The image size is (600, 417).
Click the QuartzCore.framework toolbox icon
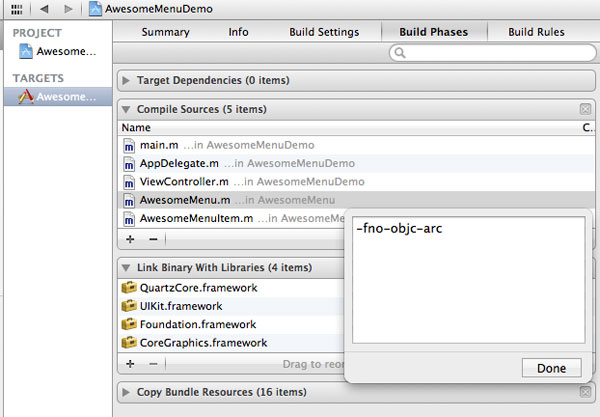tap(129, 287)
